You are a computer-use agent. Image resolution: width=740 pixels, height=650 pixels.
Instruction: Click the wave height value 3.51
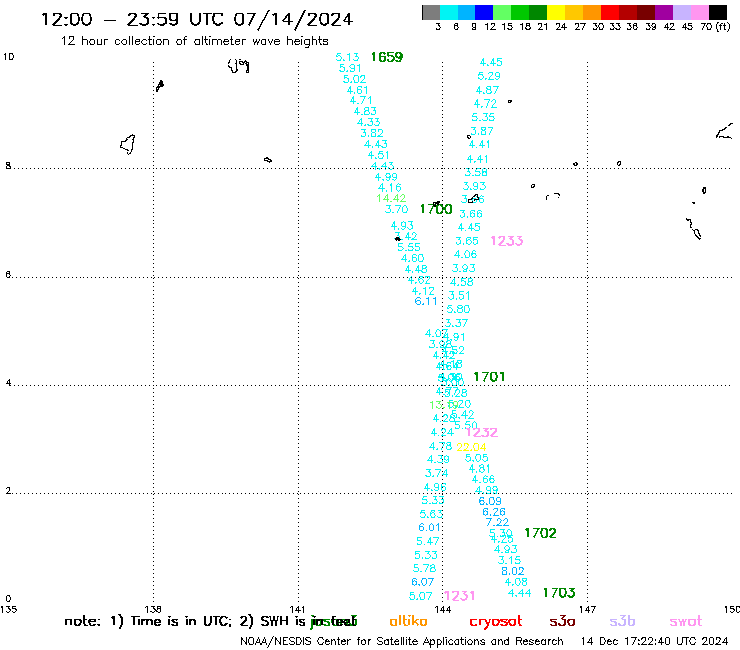tap(459, 296)
